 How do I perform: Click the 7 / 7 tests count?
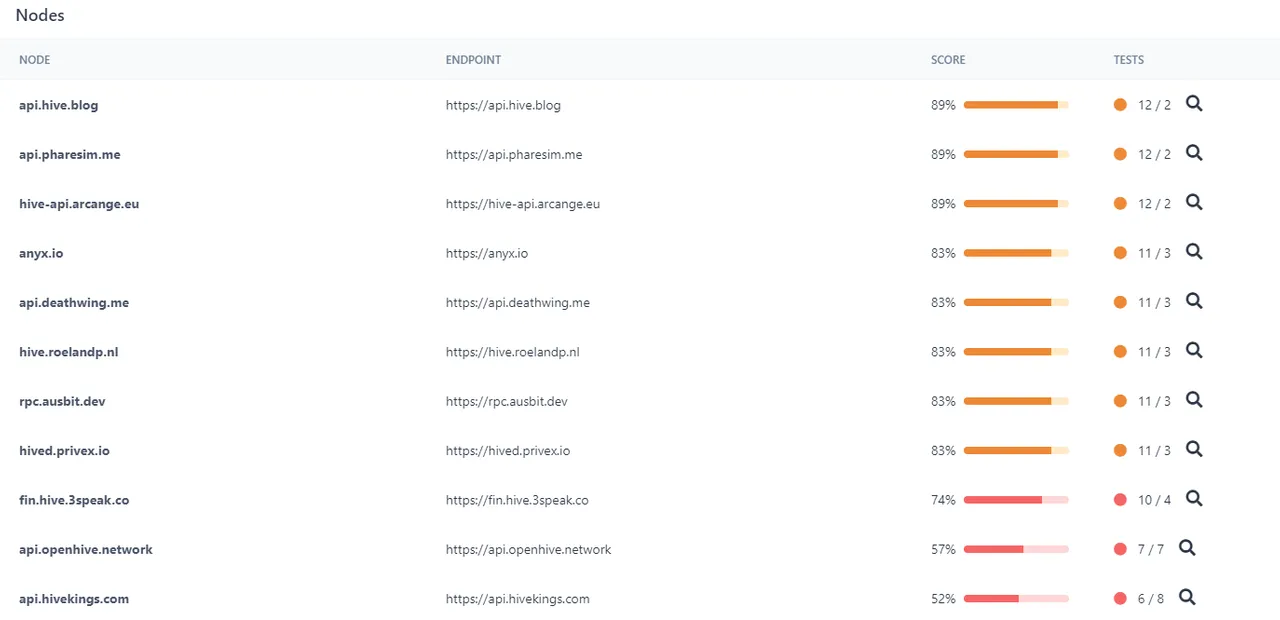tap(1151, 549)
